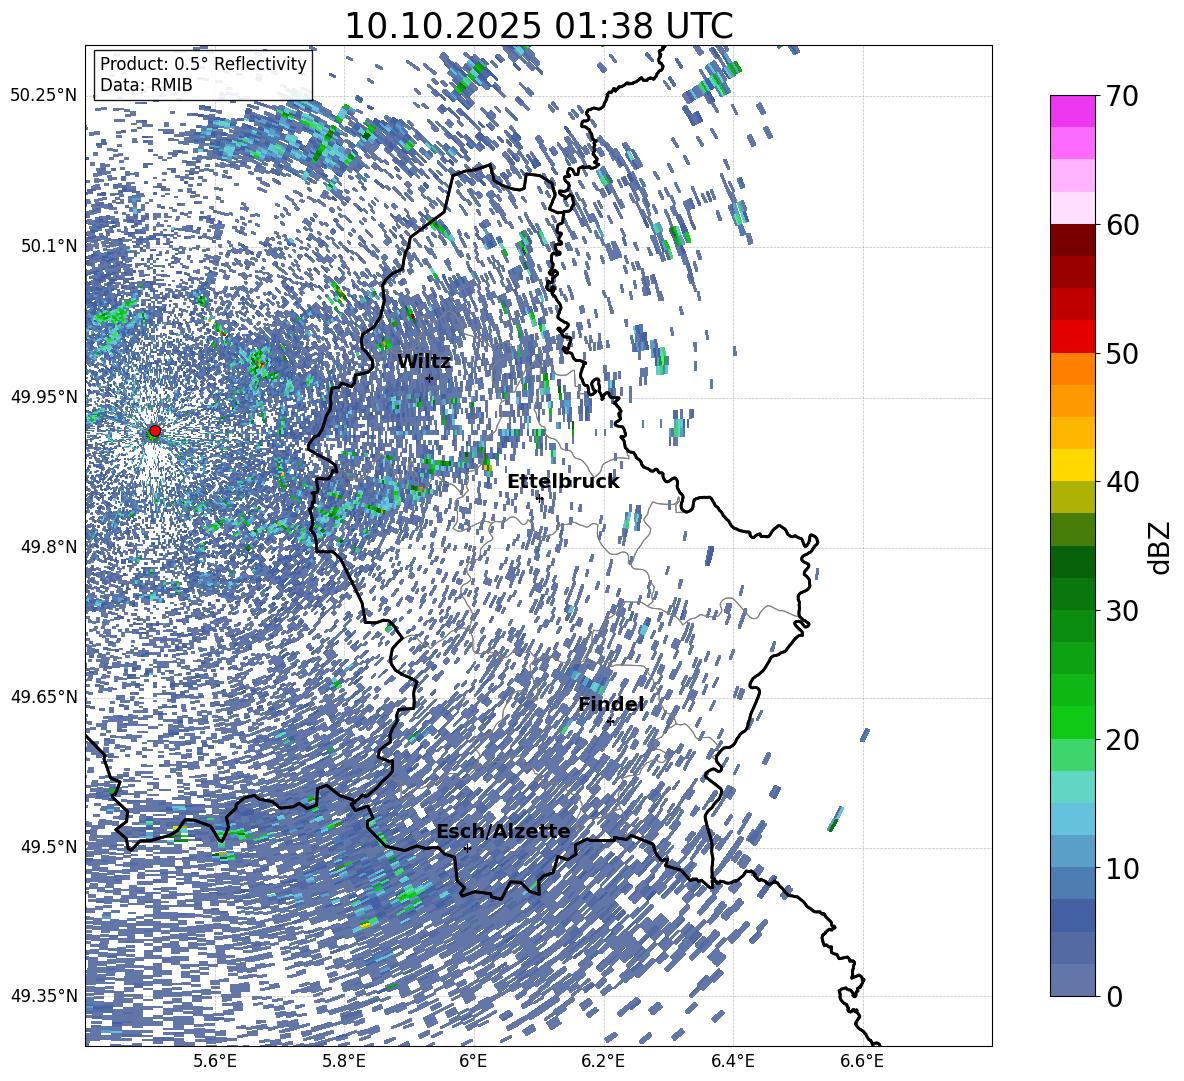This screenshot has height=1081, width=1184.
Task: Click the 50.1°N latitude label
Action: click(48, 246)
